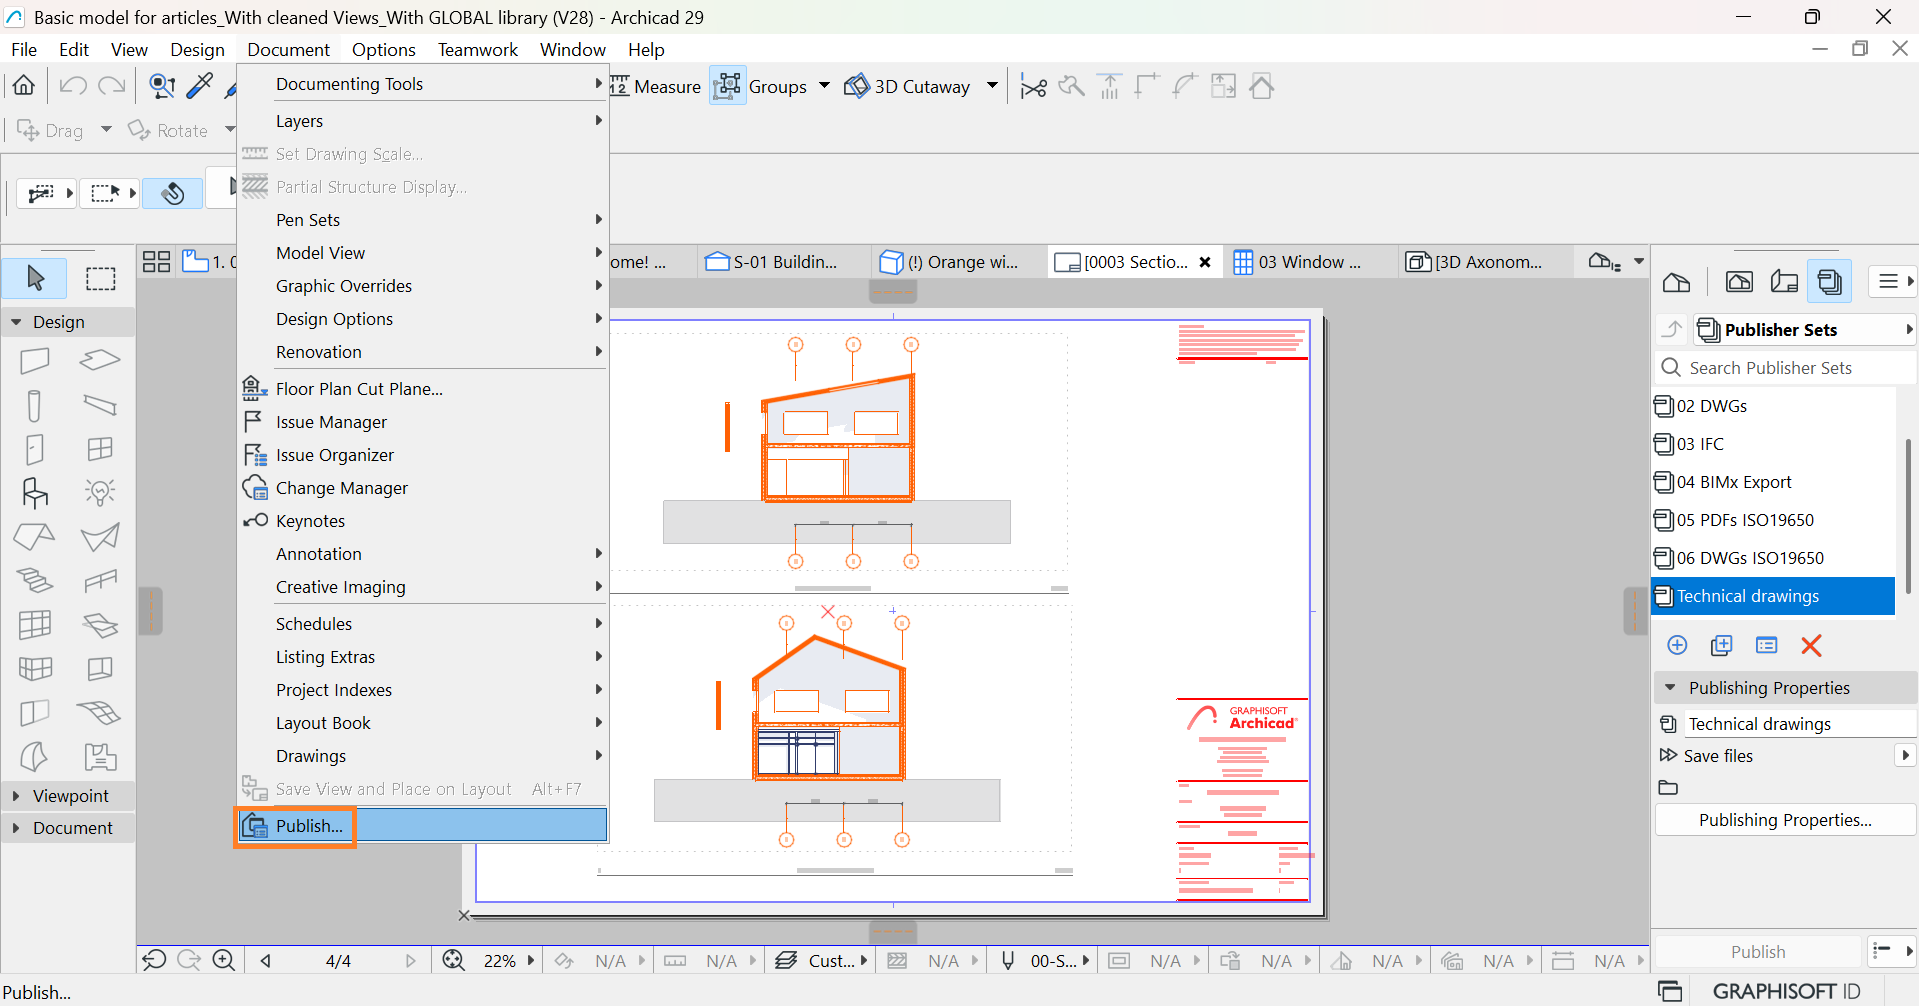Delete publisher set with red X
The height and width of the screenshot is (1006, 1919).
click(1811, 645)
